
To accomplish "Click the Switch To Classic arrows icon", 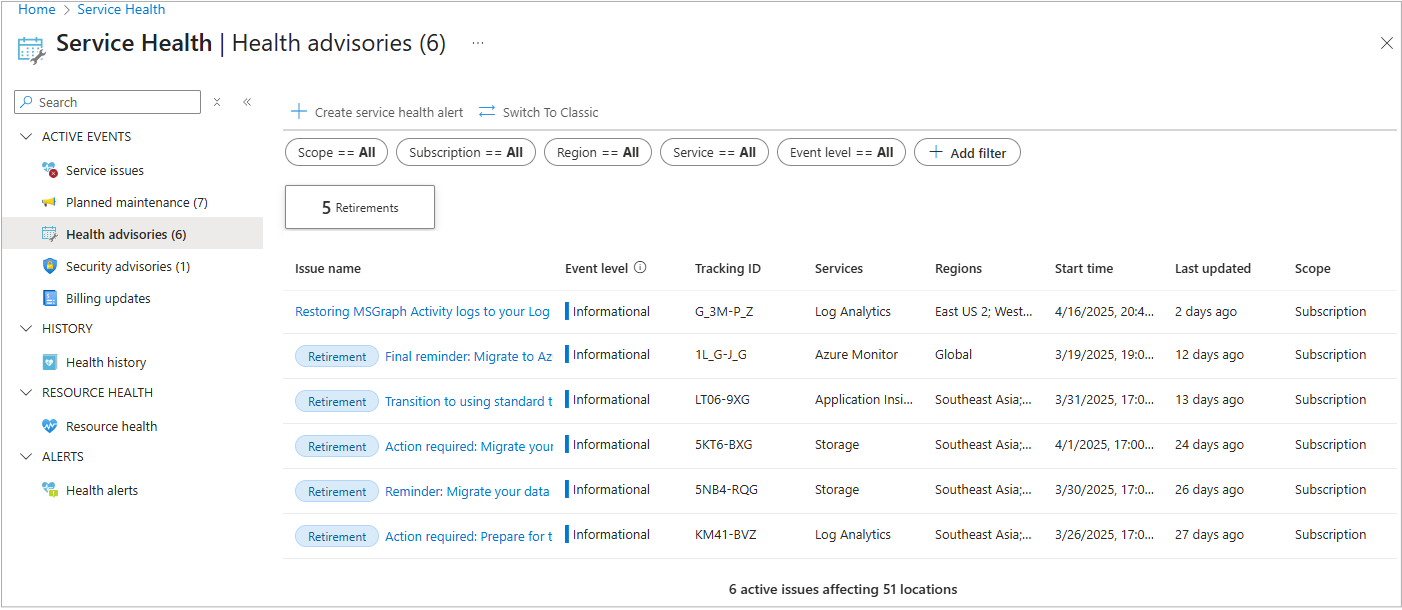I will [x=487, y=111].
